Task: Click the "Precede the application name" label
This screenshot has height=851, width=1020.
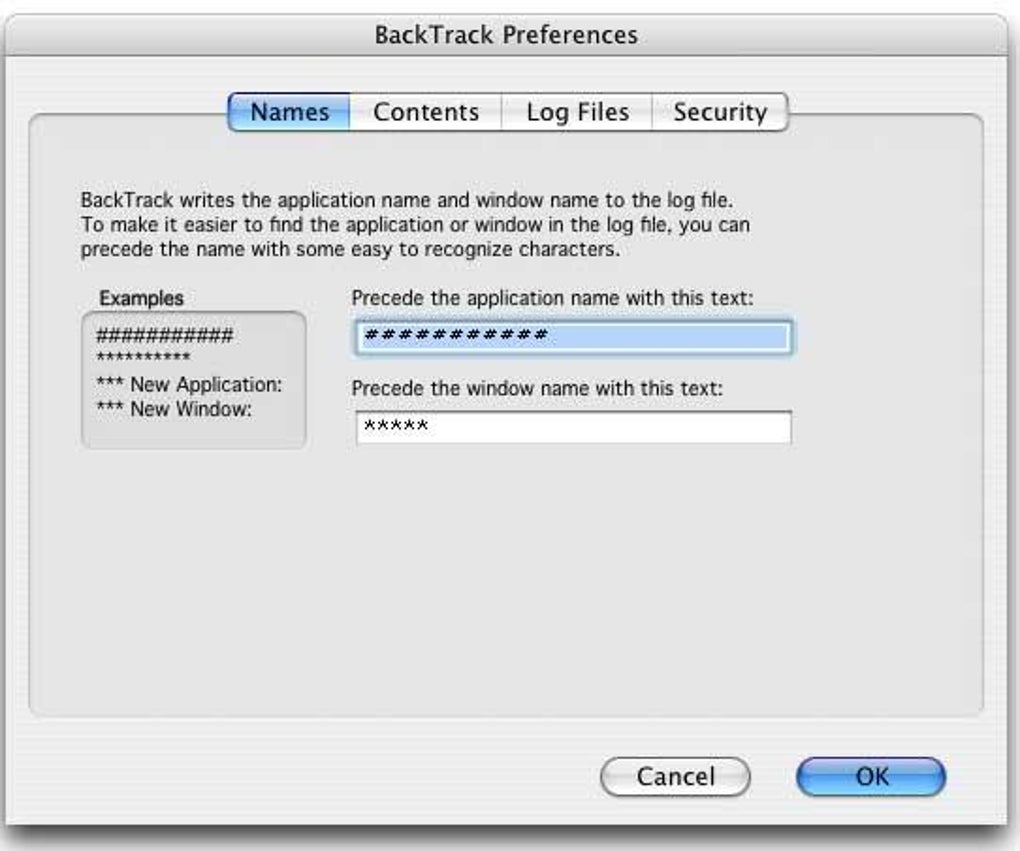Action: pyautogui.click(x=552, y=297)
